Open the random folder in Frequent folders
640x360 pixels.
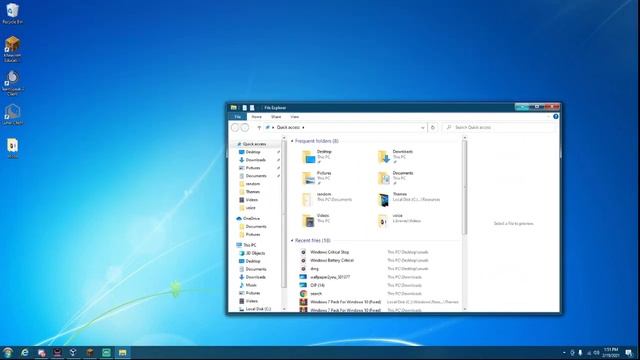pyautogui.click(x=327, y=199)
